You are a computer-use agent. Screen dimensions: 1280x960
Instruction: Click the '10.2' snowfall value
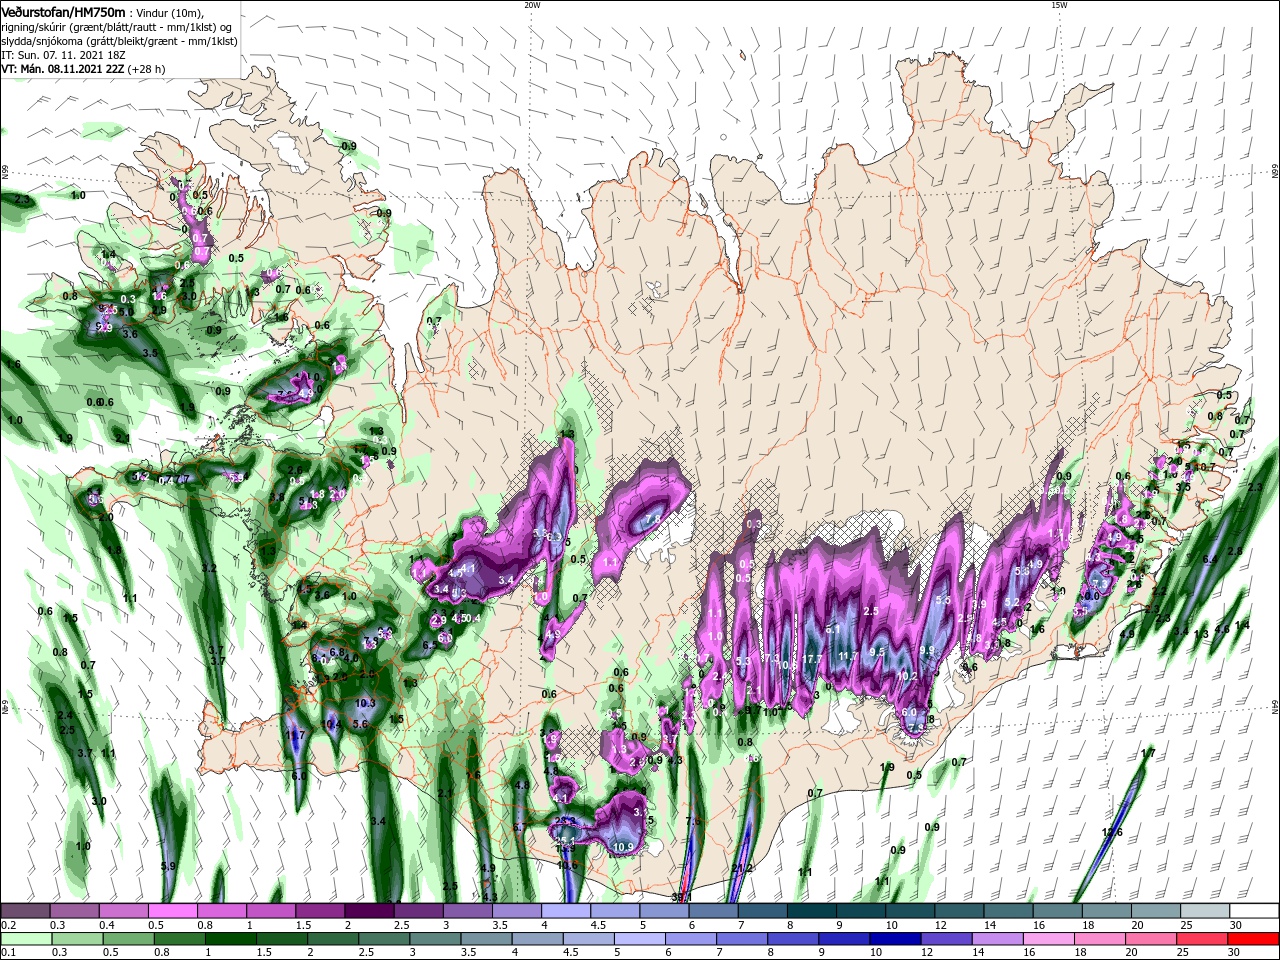click(x=907, y=676)
